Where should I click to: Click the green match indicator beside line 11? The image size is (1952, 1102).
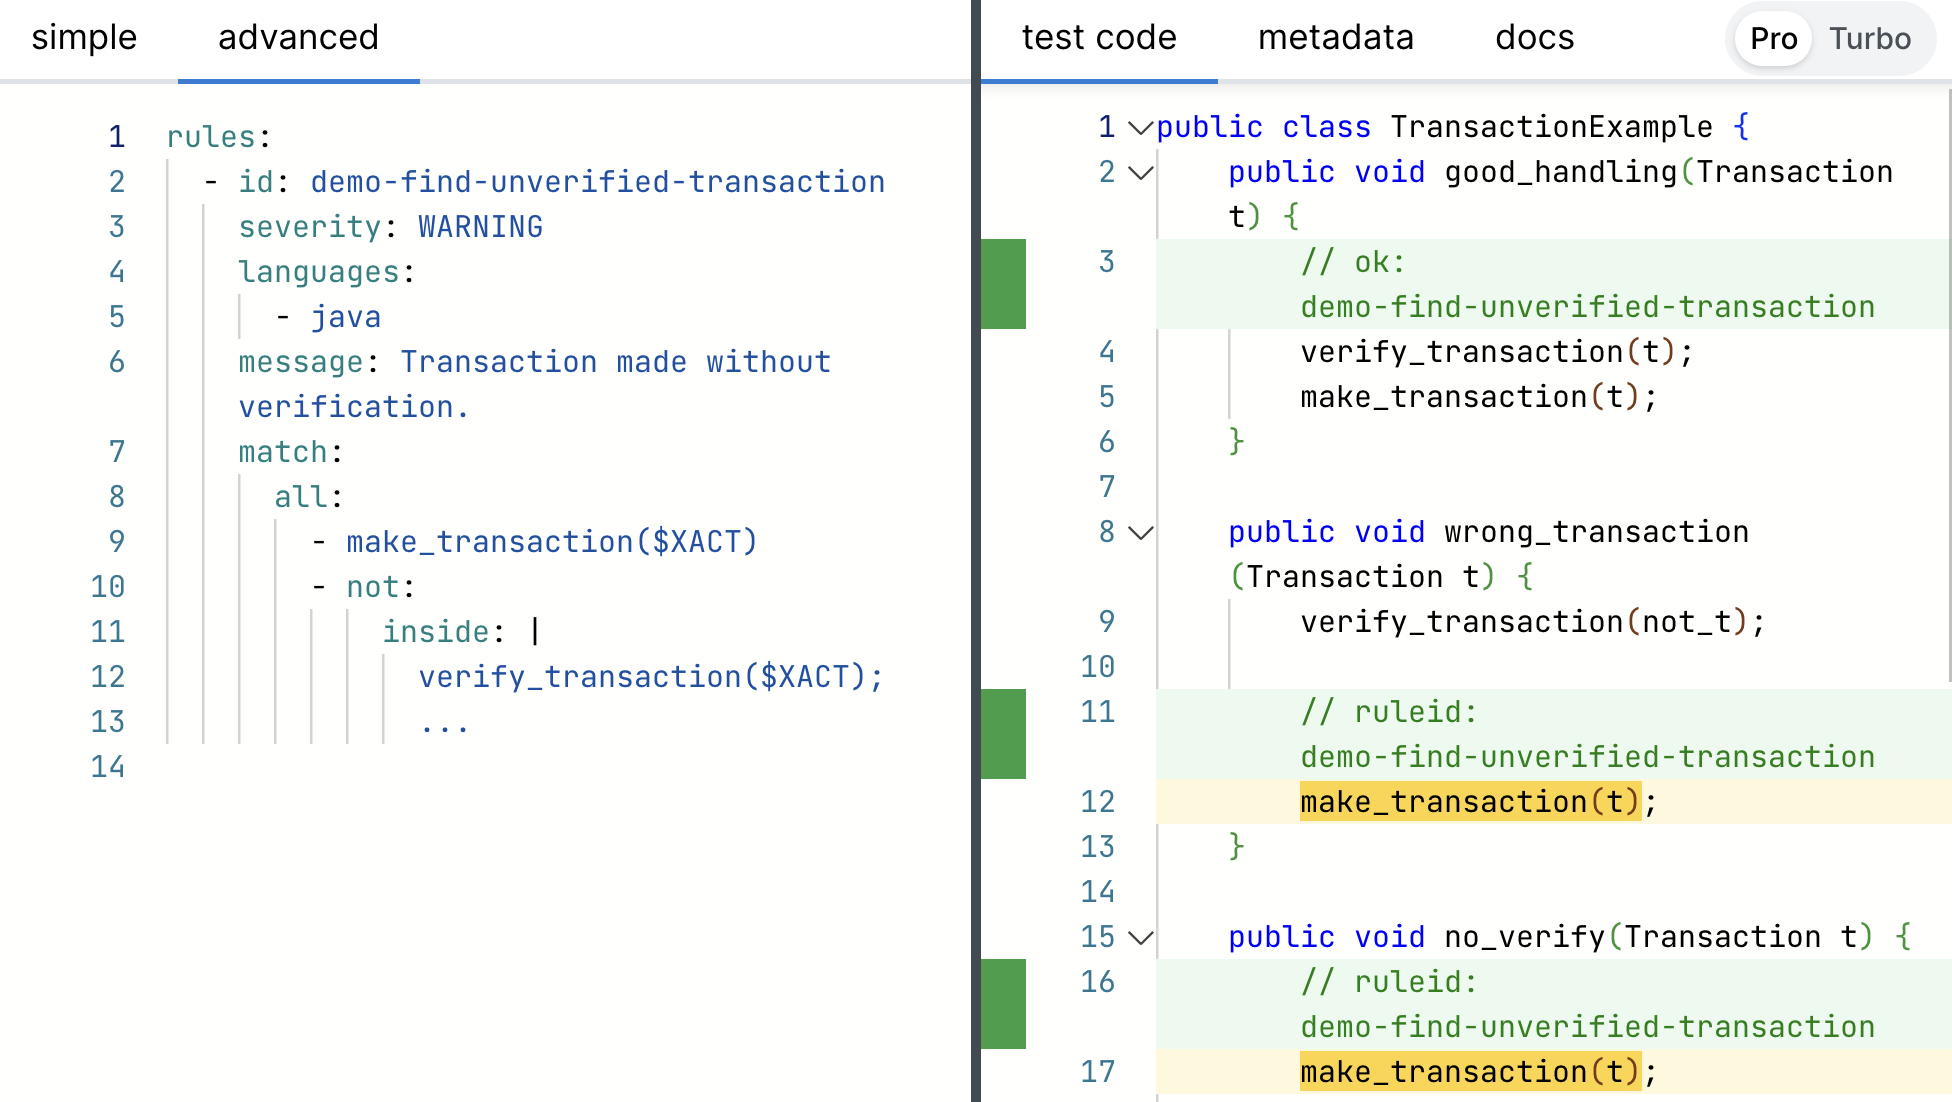[1004, 735]
